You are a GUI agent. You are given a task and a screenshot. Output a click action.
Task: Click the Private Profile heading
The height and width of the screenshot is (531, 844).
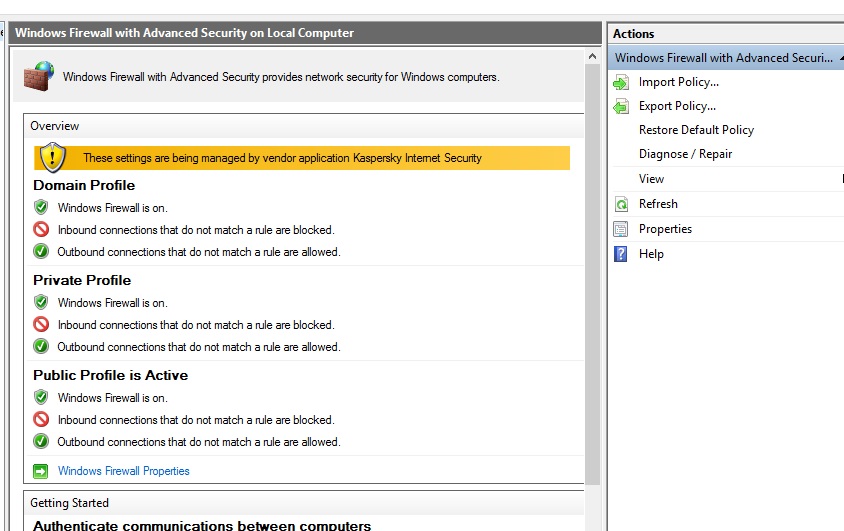pos(82,280)
